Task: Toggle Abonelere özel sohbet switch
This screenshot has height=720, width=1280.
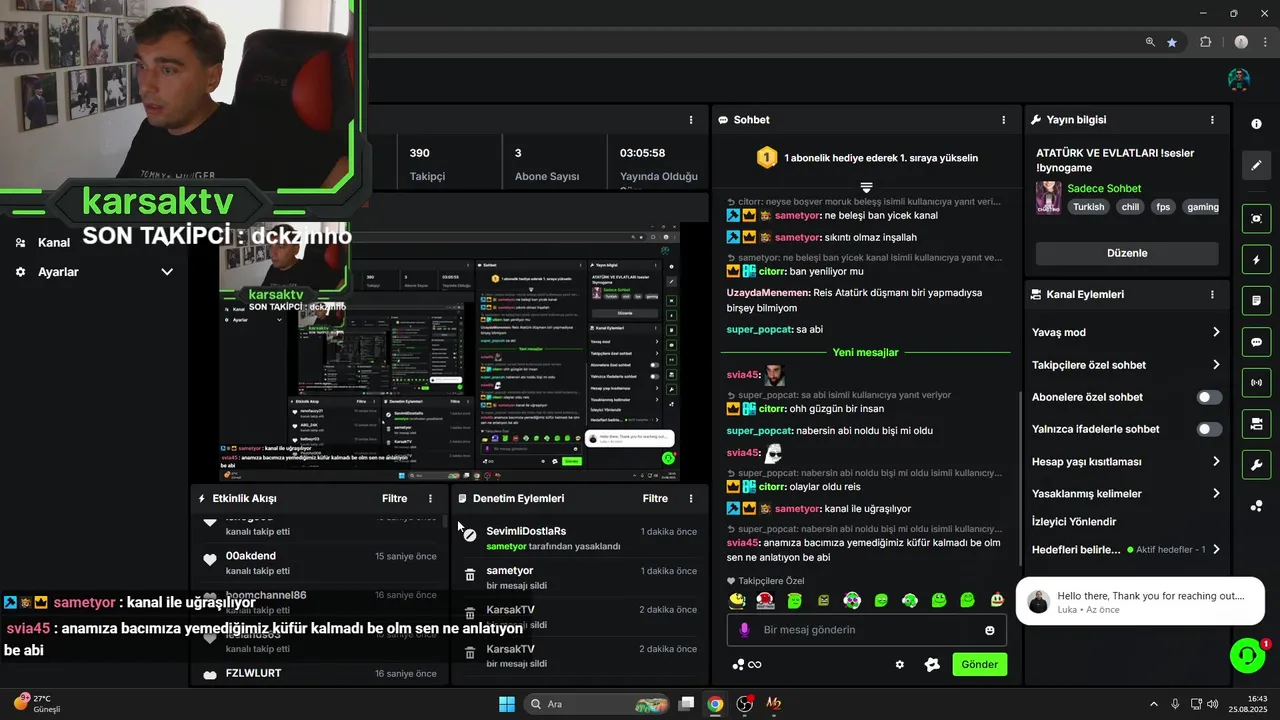Action: coord(1209,397)
